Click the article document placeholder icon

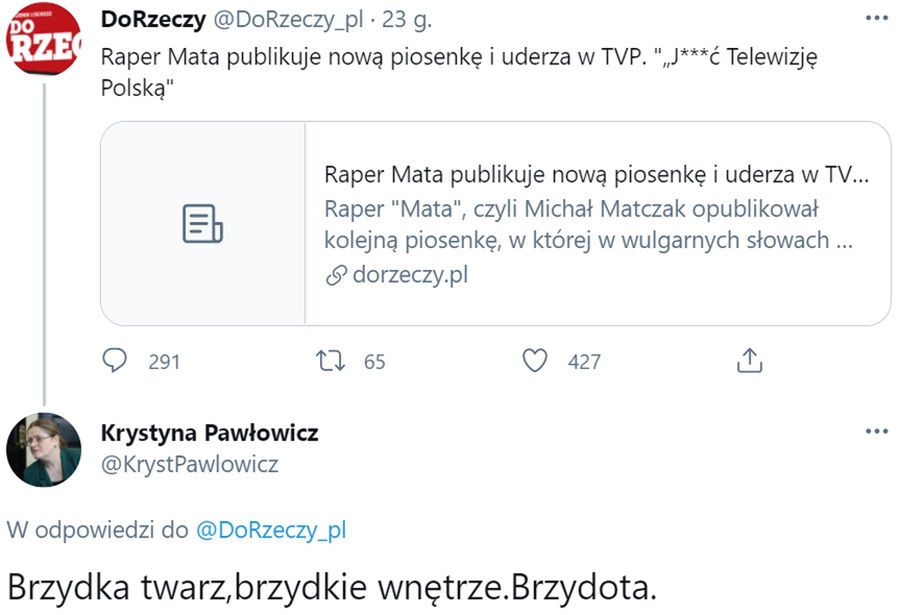pos(202,223)
